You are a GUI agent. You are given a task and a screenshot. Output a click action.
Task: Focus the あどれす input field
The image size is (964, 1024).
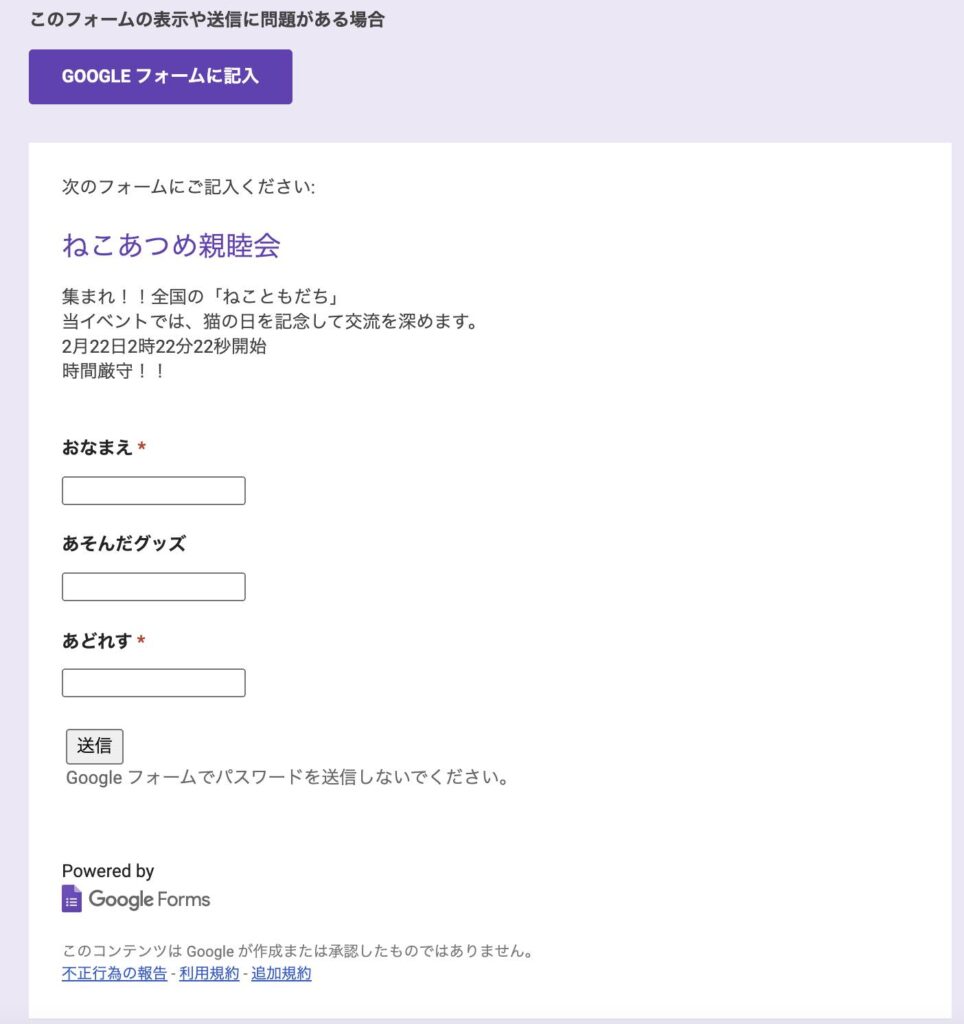click(x=153, y=682)
